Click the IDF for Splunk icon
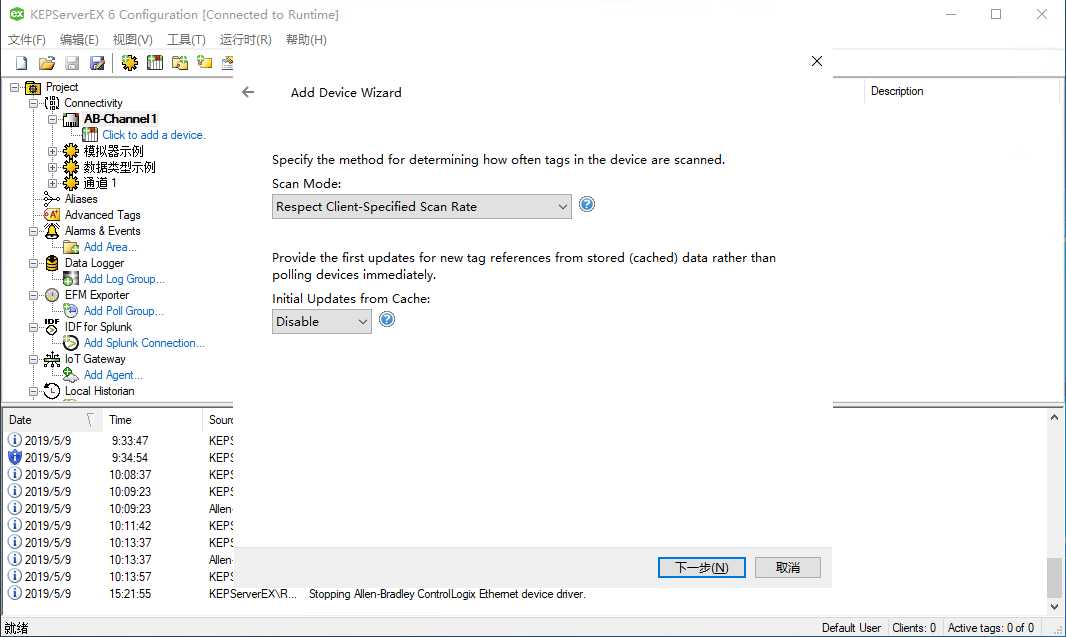Image resolution: width=1066 pixels, height=637 pixels. click(x=52, y=326)
